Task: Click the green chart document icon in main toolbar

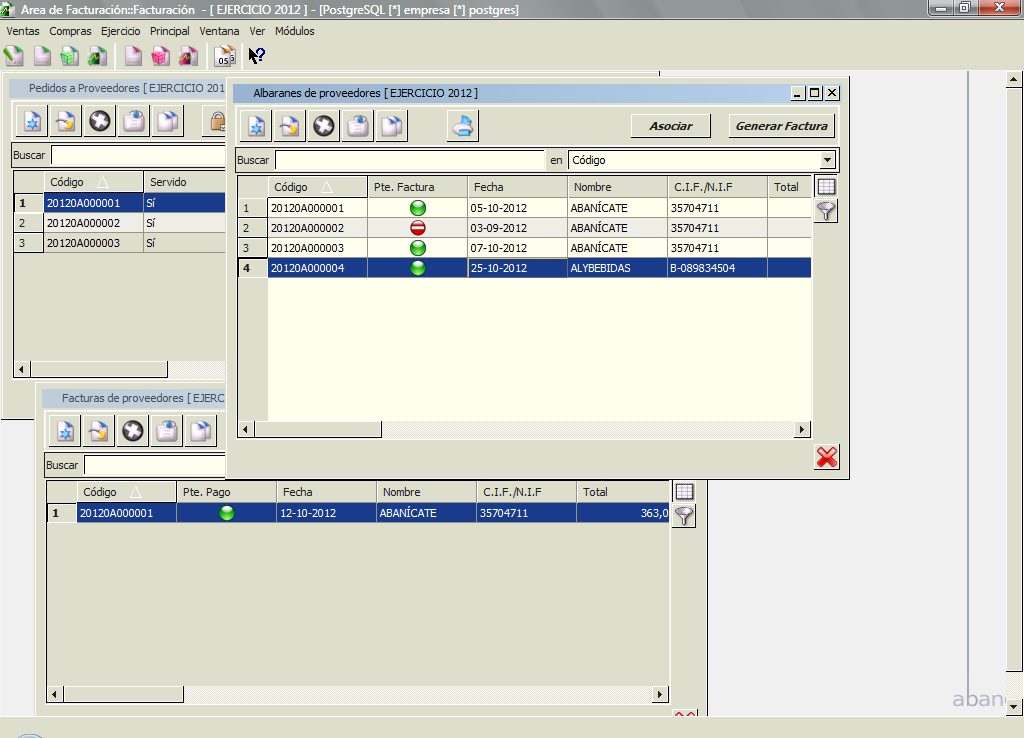Action: coord(97,56)
